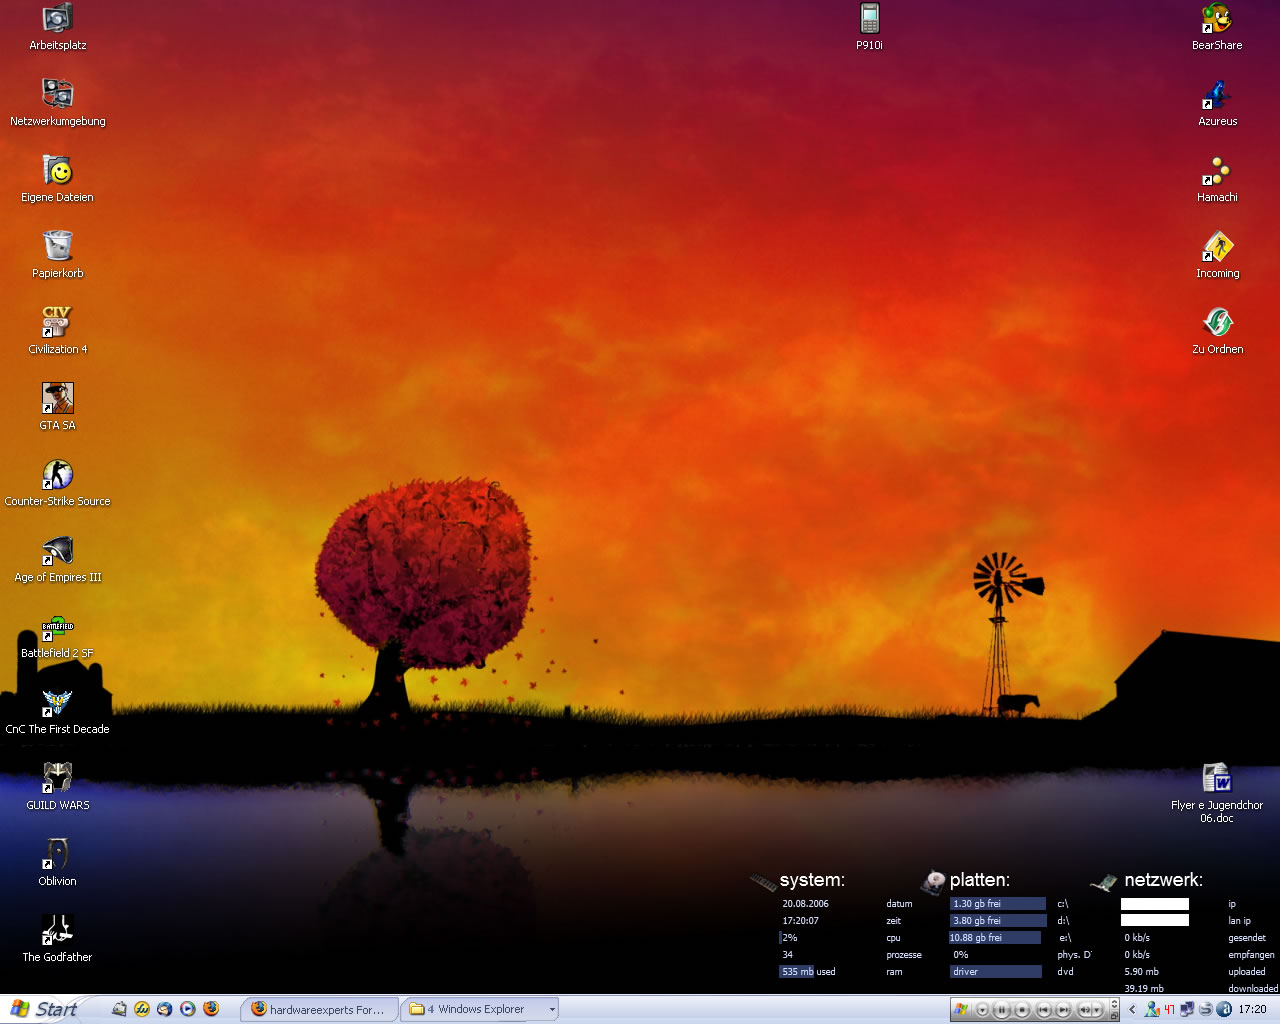
Task: Switch to the hardwareexperts Firefox taskbar window
Action: pos(320,1010)
